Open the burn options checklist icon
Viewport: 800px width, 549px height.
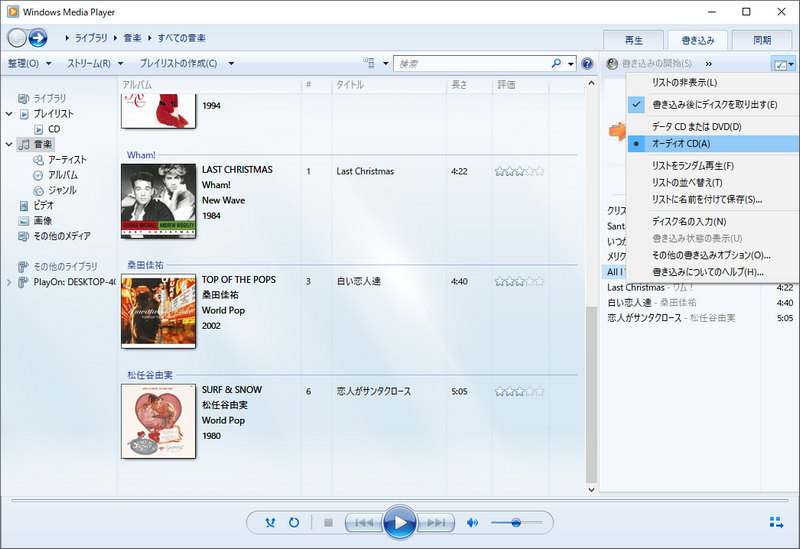click(x=780, y=64)
